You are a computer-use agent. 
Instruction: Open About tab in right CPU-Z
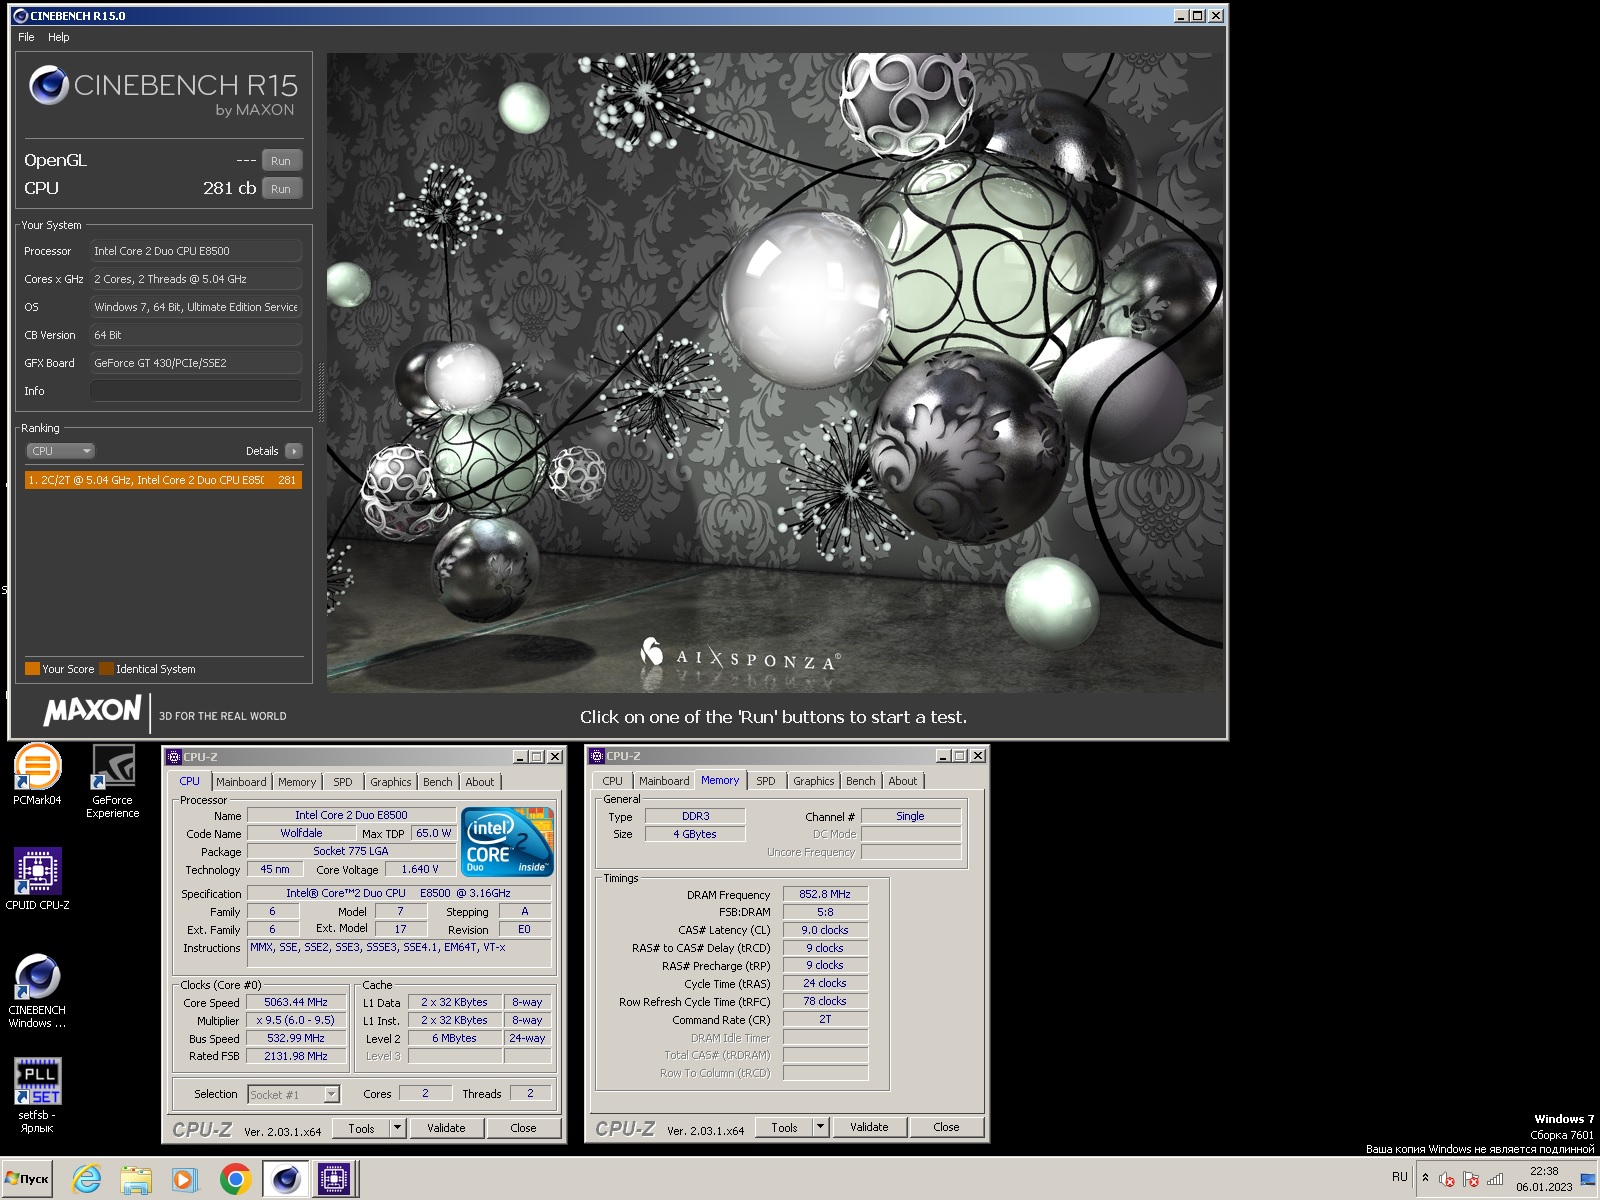tap(903, 781)
